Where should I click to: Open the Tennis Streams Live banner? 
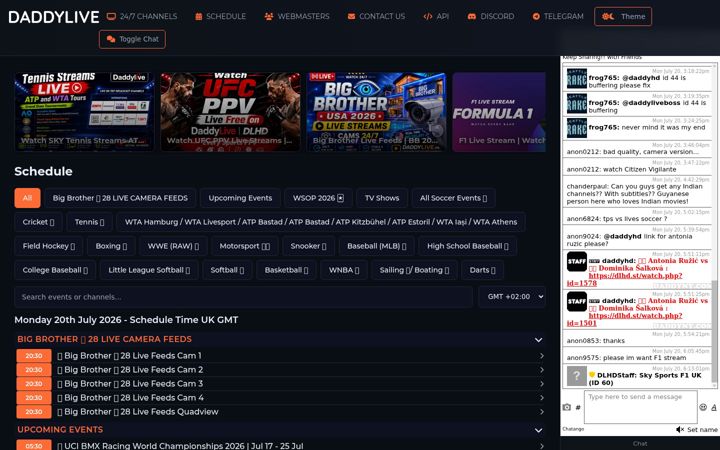click(x=84, y=112)
